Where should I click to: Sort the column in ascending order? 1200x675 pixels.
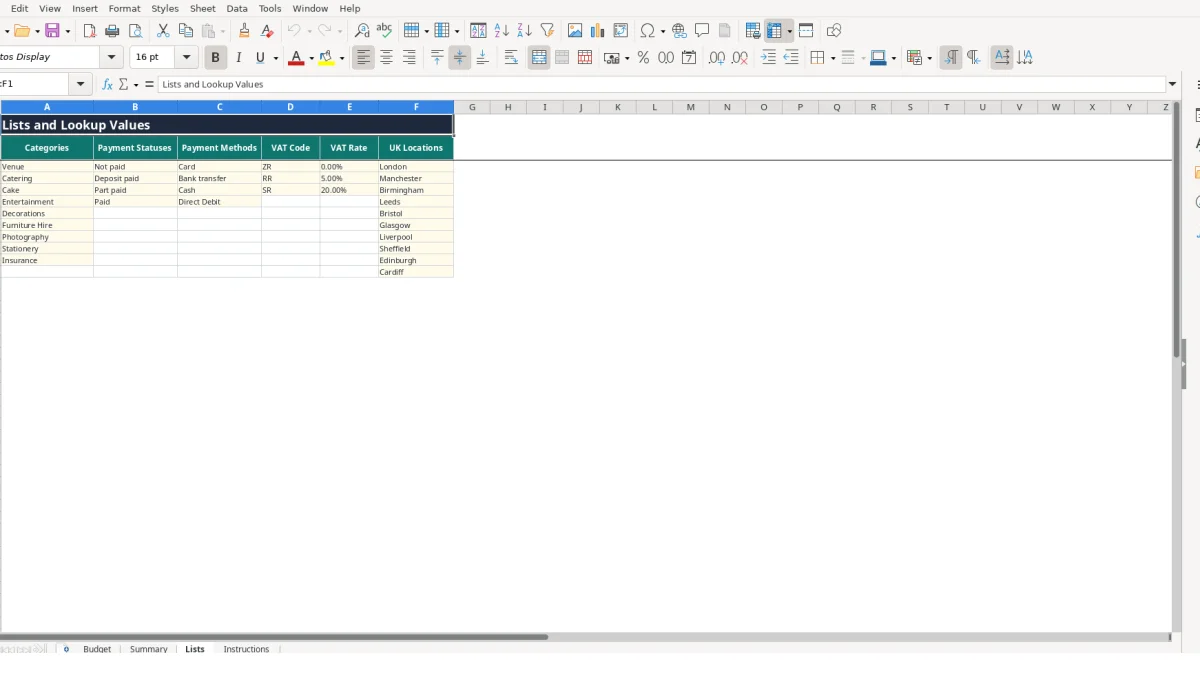pos(501,31)
